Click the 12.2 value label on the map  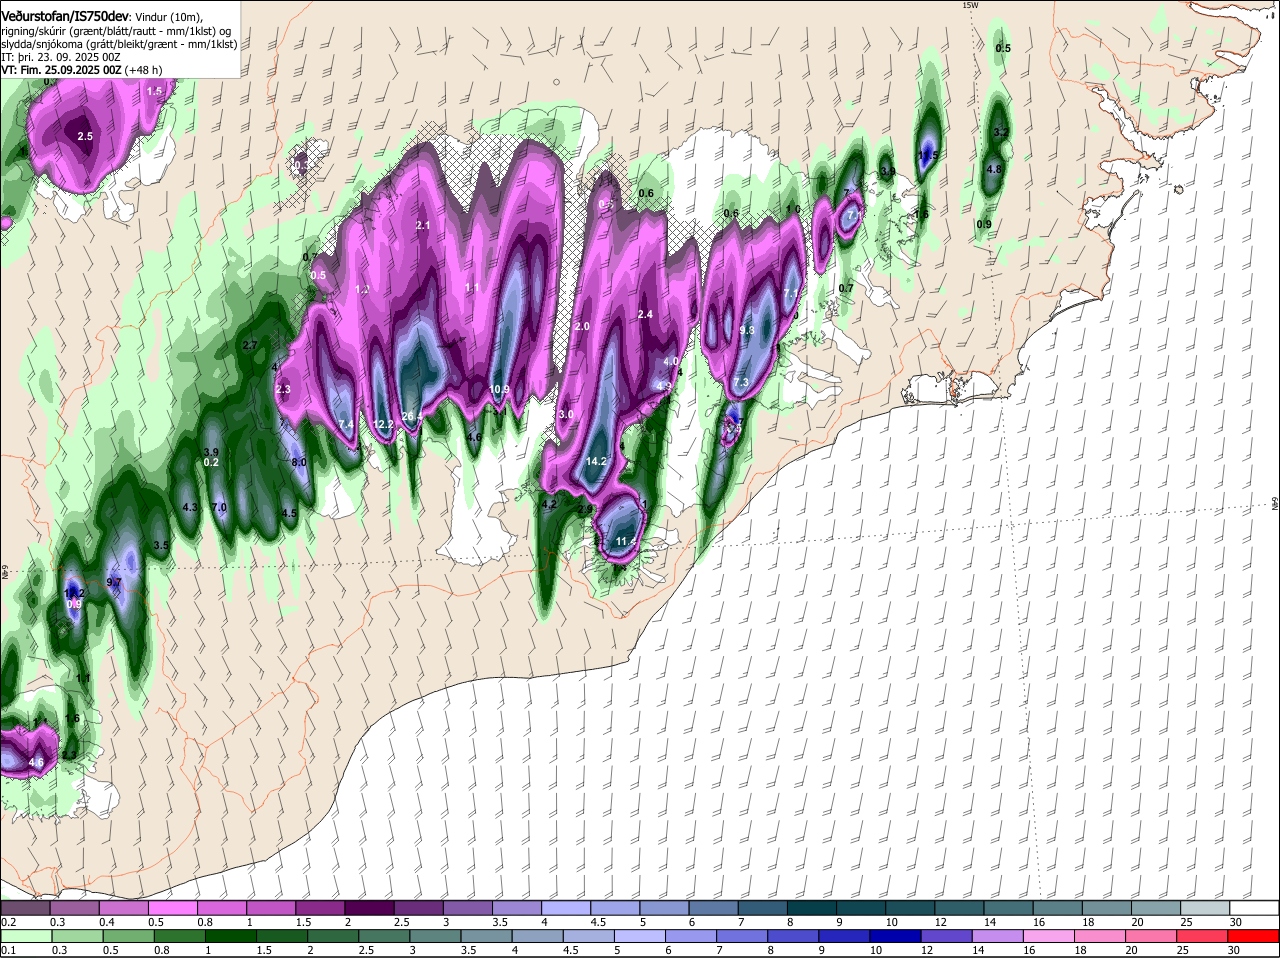click(384, 425)
